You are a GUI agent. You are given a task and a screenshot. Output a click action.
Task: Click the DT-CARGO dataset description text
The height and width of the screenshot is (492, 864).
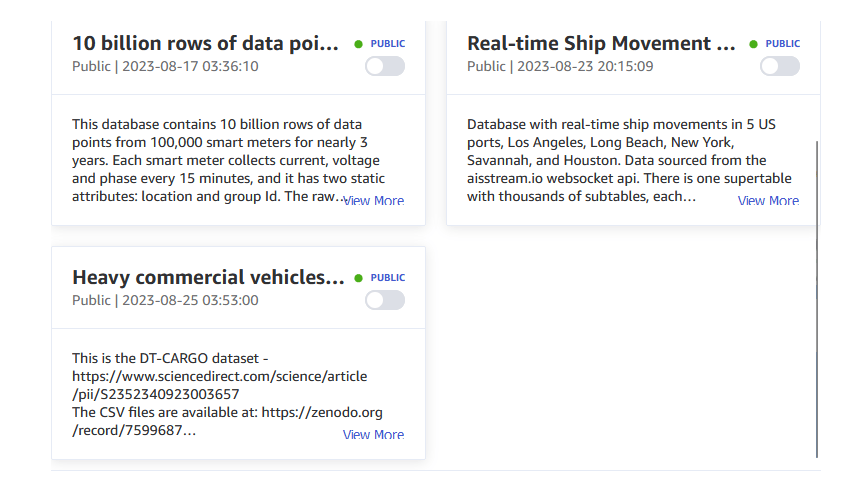pyautogui.click(x=220, y=394)
